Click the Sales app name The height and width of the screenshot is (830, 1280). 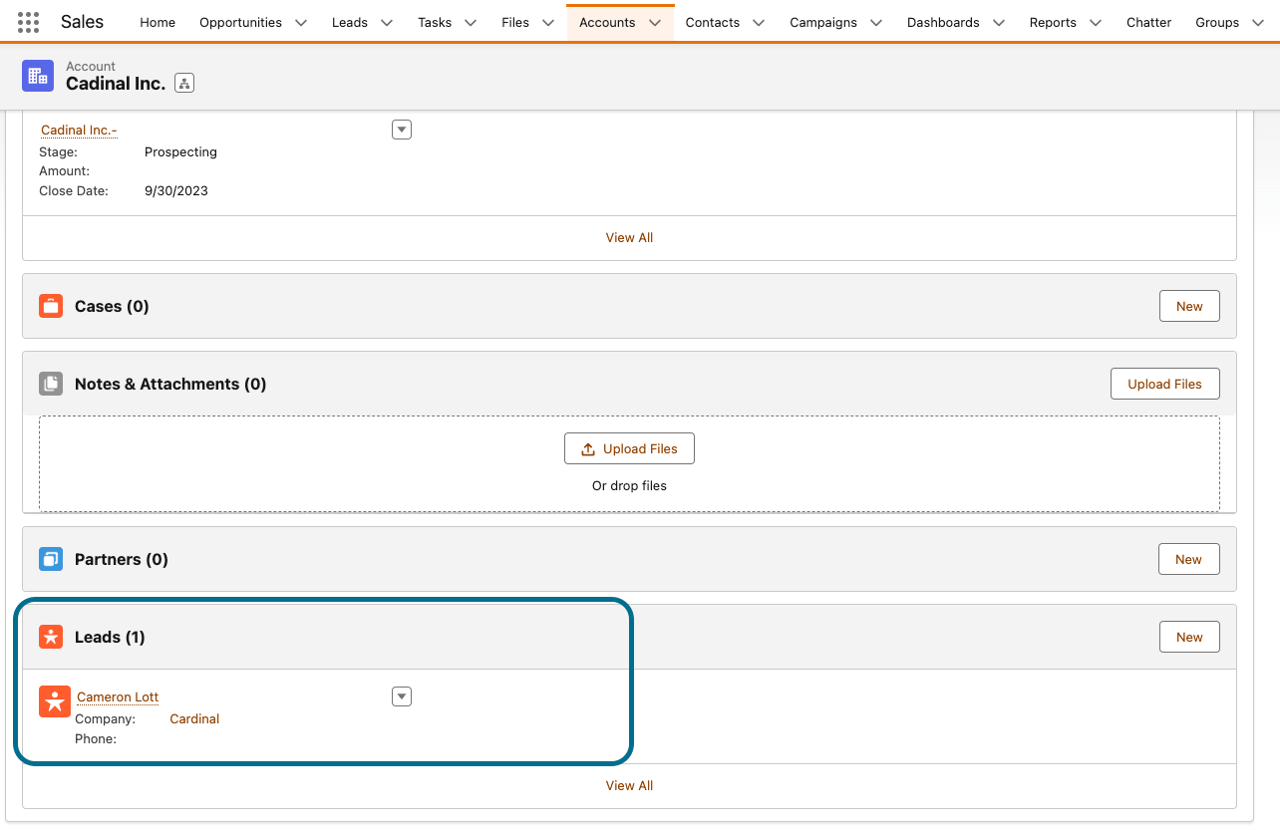82,21
